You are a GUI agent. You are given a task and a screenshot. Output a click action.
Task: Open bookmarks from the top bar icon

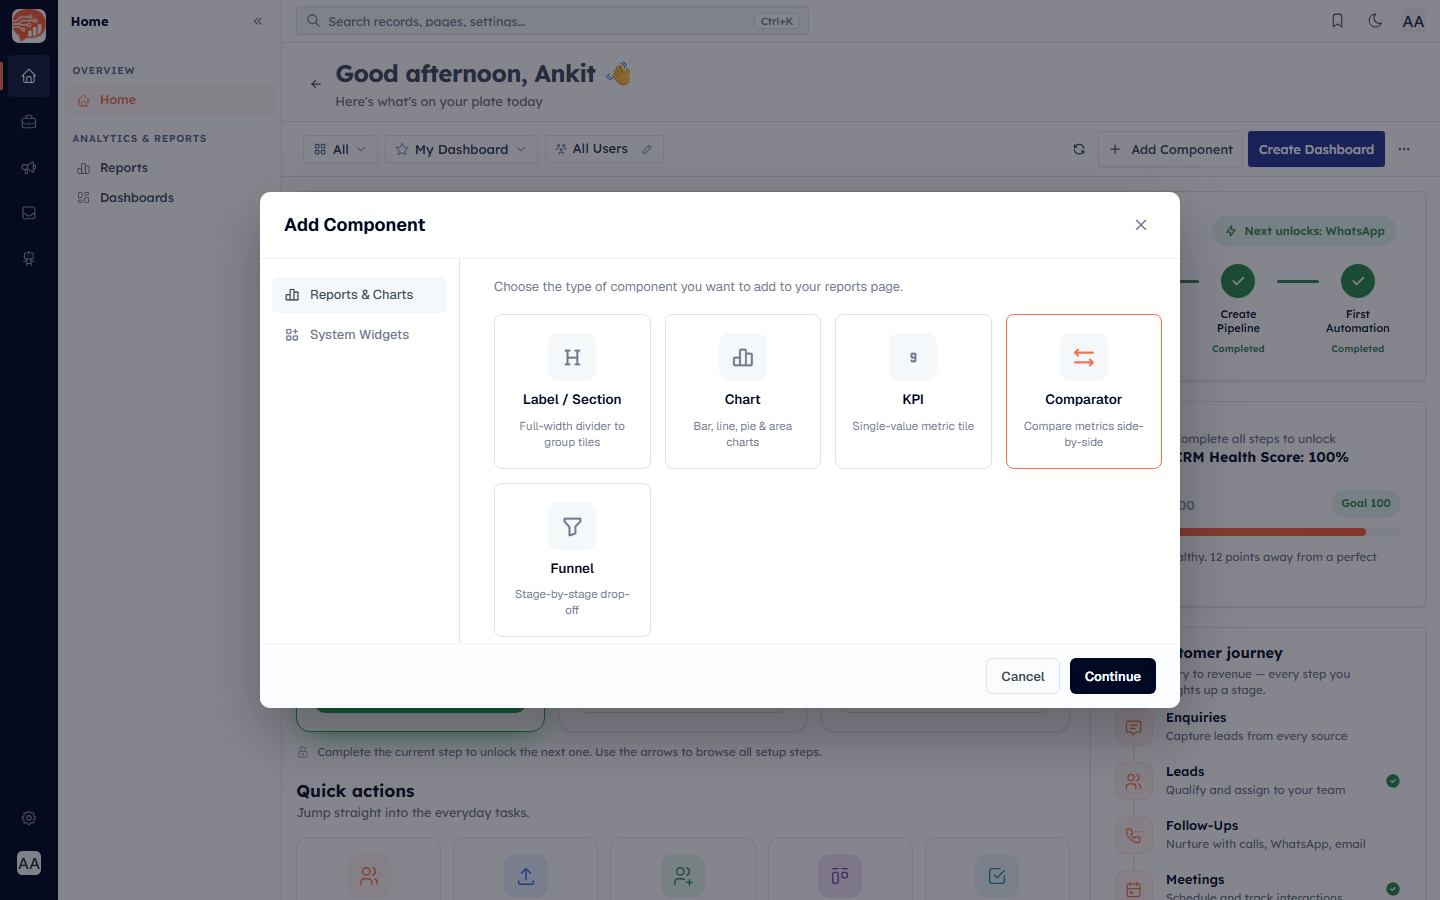pyautogui.click(x=1337, y=21)
